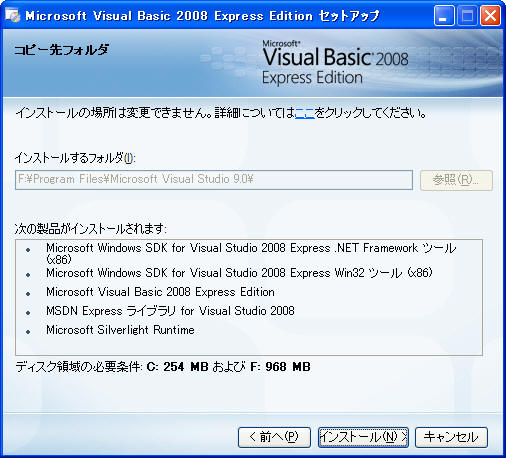The height and width of the screenshot is (458, 506).
Task: Click the install folder path field
Action: tap(214, 180)
